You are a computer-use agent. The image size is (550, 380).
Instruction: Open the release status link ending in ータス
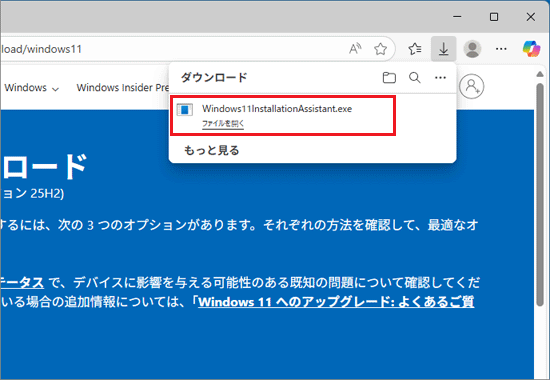tap(22, 282)
